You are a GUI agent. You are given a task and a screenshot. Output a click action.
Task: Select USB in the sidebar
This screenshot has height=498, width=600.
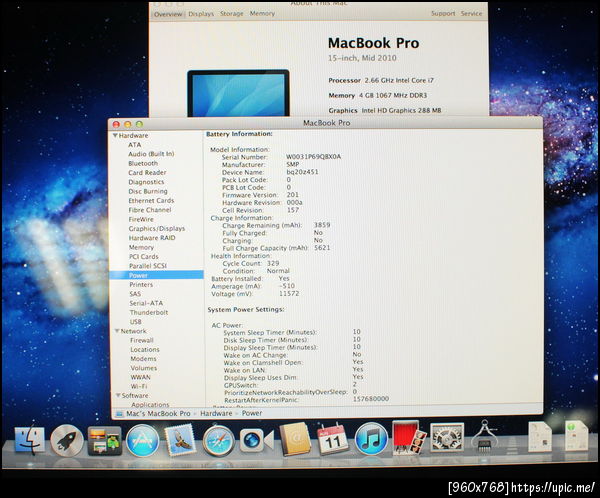click(x=135, y=322)
